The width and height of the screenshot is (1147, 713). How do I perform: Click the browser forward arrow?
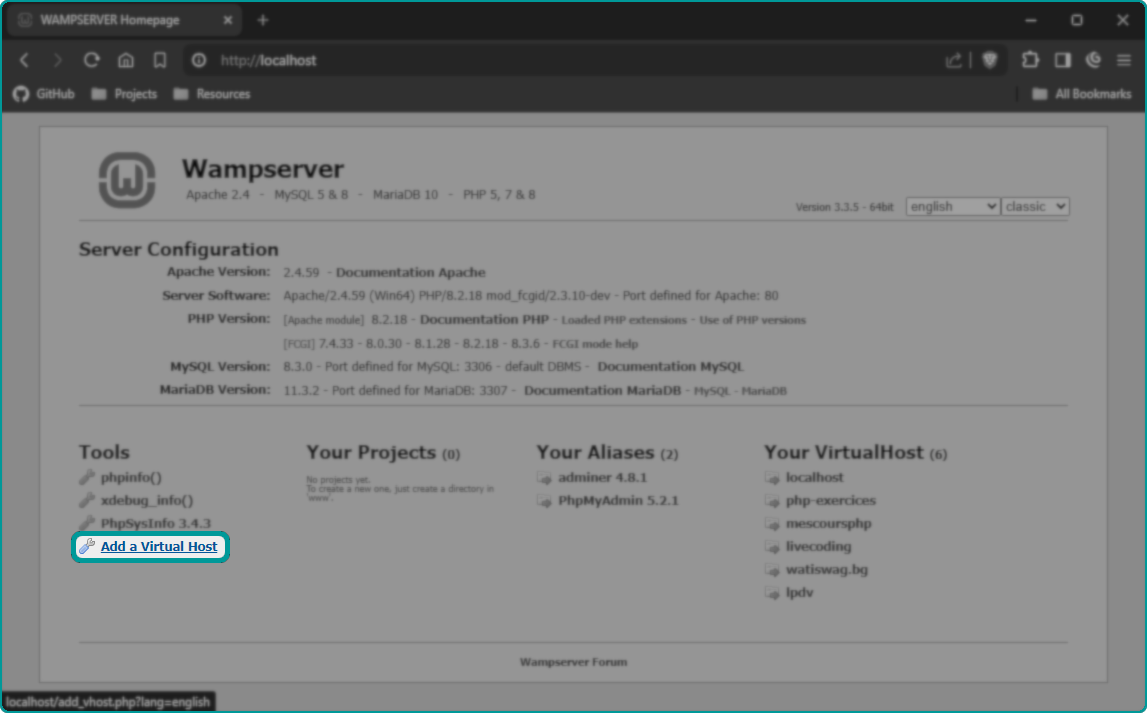57,60
